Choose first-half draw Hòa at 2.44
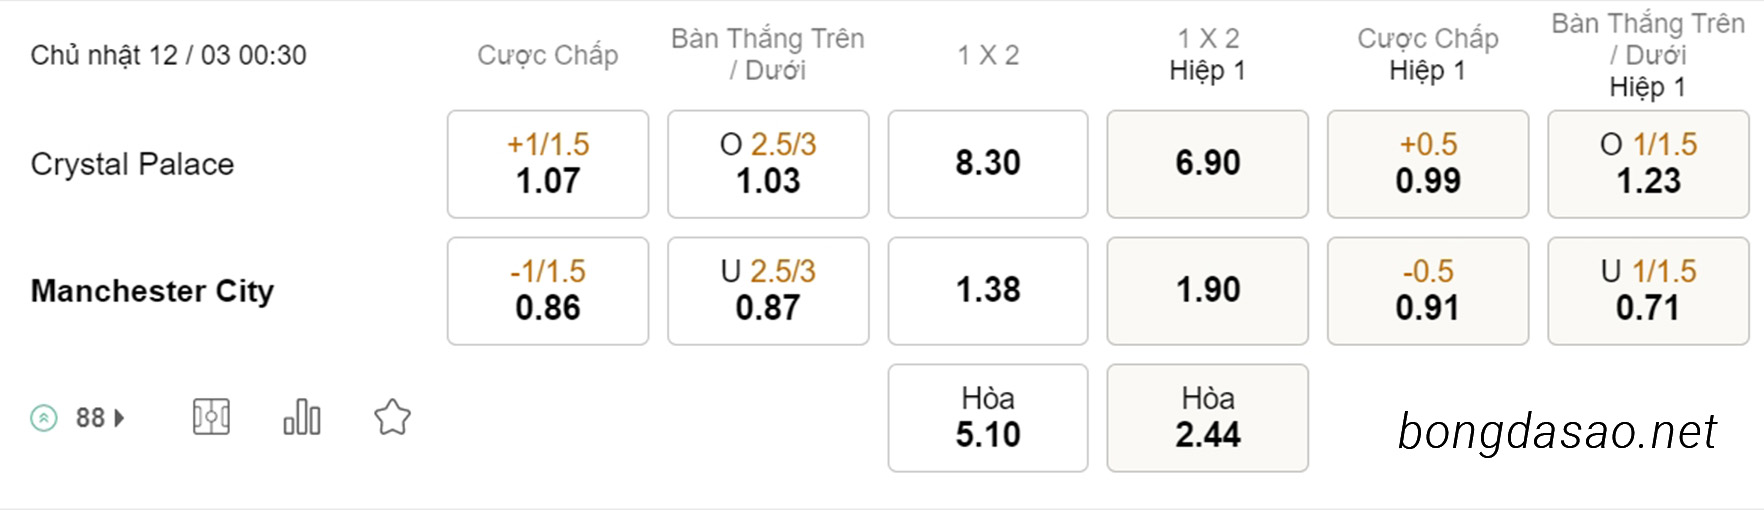Viewport: 1764px width, 510px height. tap(1208, 418)
